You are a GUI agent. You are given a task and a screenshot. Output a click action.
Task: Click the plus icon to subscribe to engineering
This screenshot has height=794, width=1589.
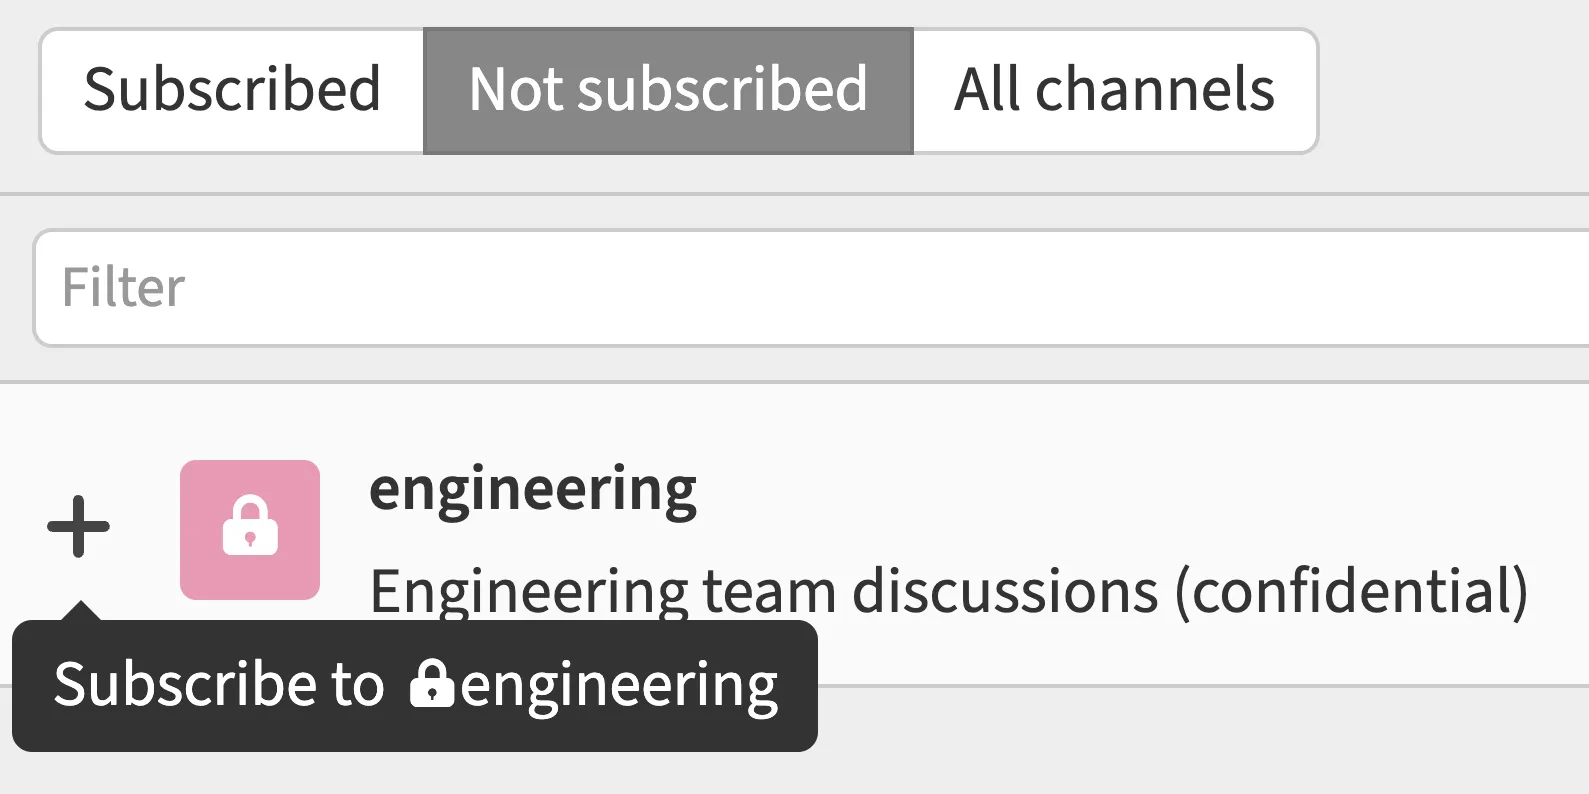pyautogui.click(x=78, y=526)
